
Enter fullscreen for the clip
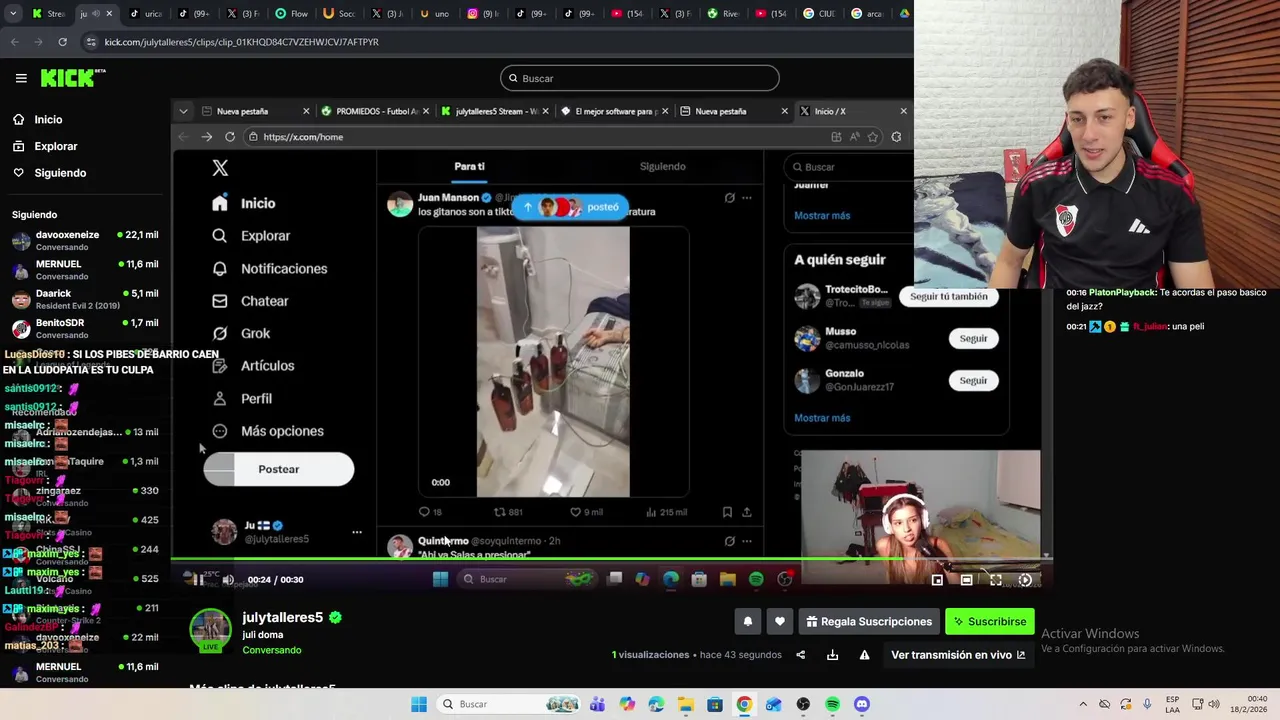996,579
